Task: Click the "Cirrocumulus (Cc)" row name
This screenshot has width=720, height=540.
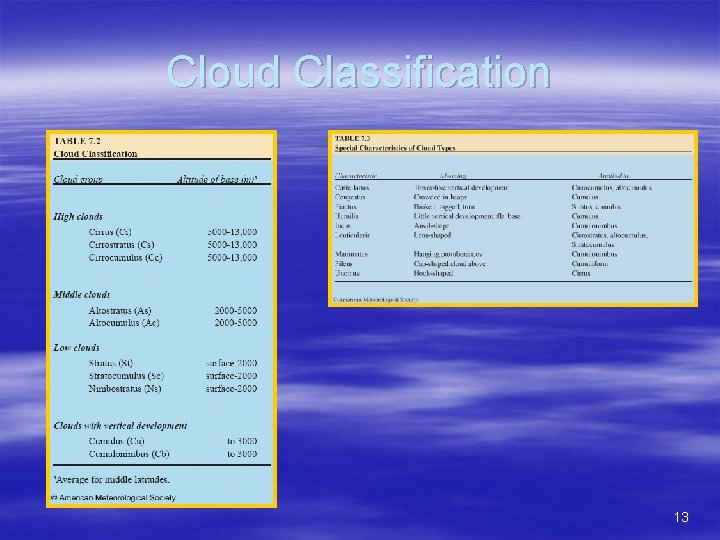Action: (x=125, y=258)
